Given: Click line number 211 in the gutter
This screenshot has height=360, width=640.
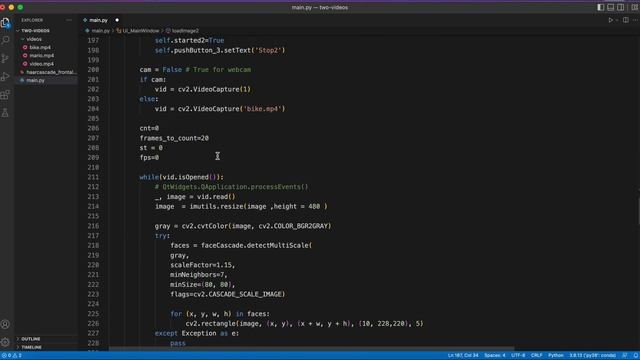Looking at the screenshot, I should [x=93, y=177].
